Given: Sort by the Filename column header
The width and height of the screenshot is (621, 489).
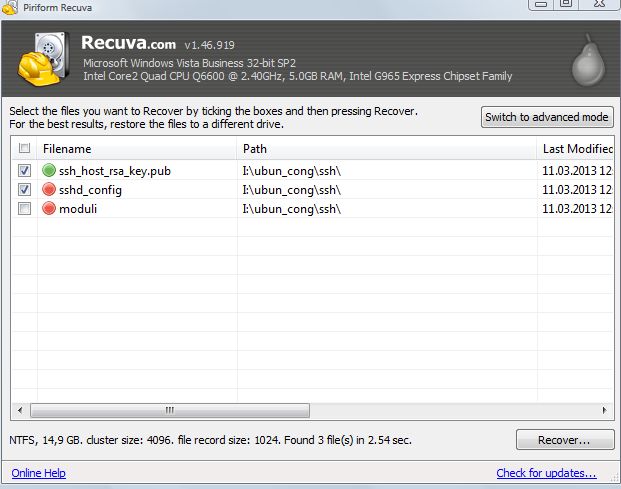Looking at the screenshot, I should [137, 149].
